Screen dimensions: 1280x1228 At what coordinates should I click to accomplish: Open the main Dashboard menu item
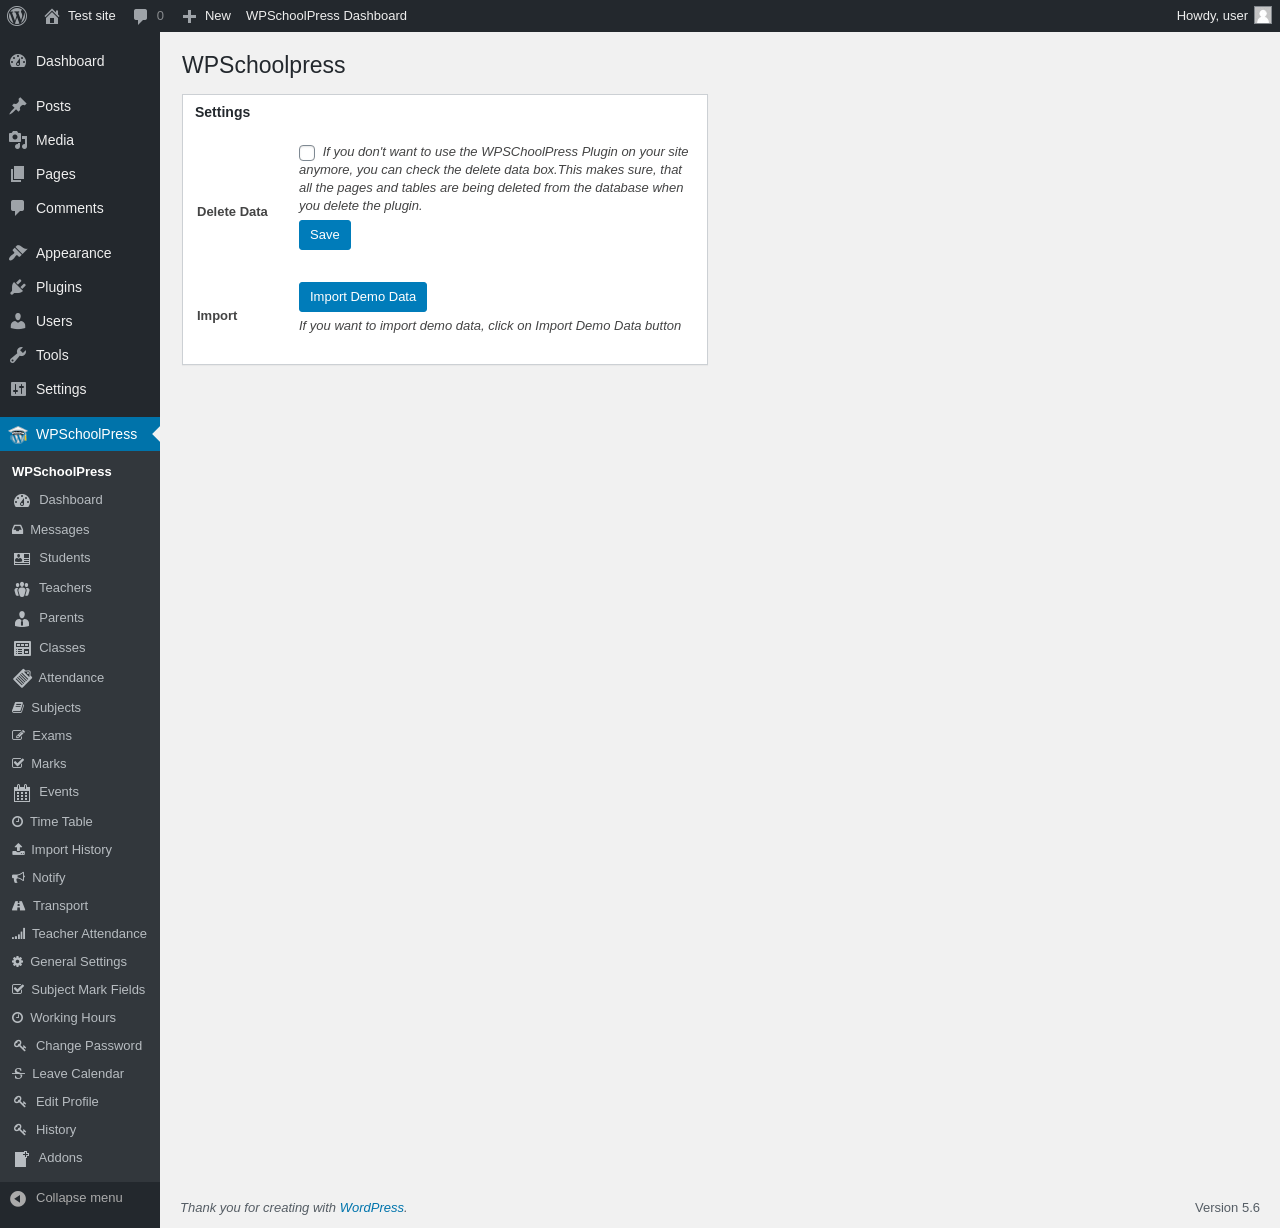(80, 61)
